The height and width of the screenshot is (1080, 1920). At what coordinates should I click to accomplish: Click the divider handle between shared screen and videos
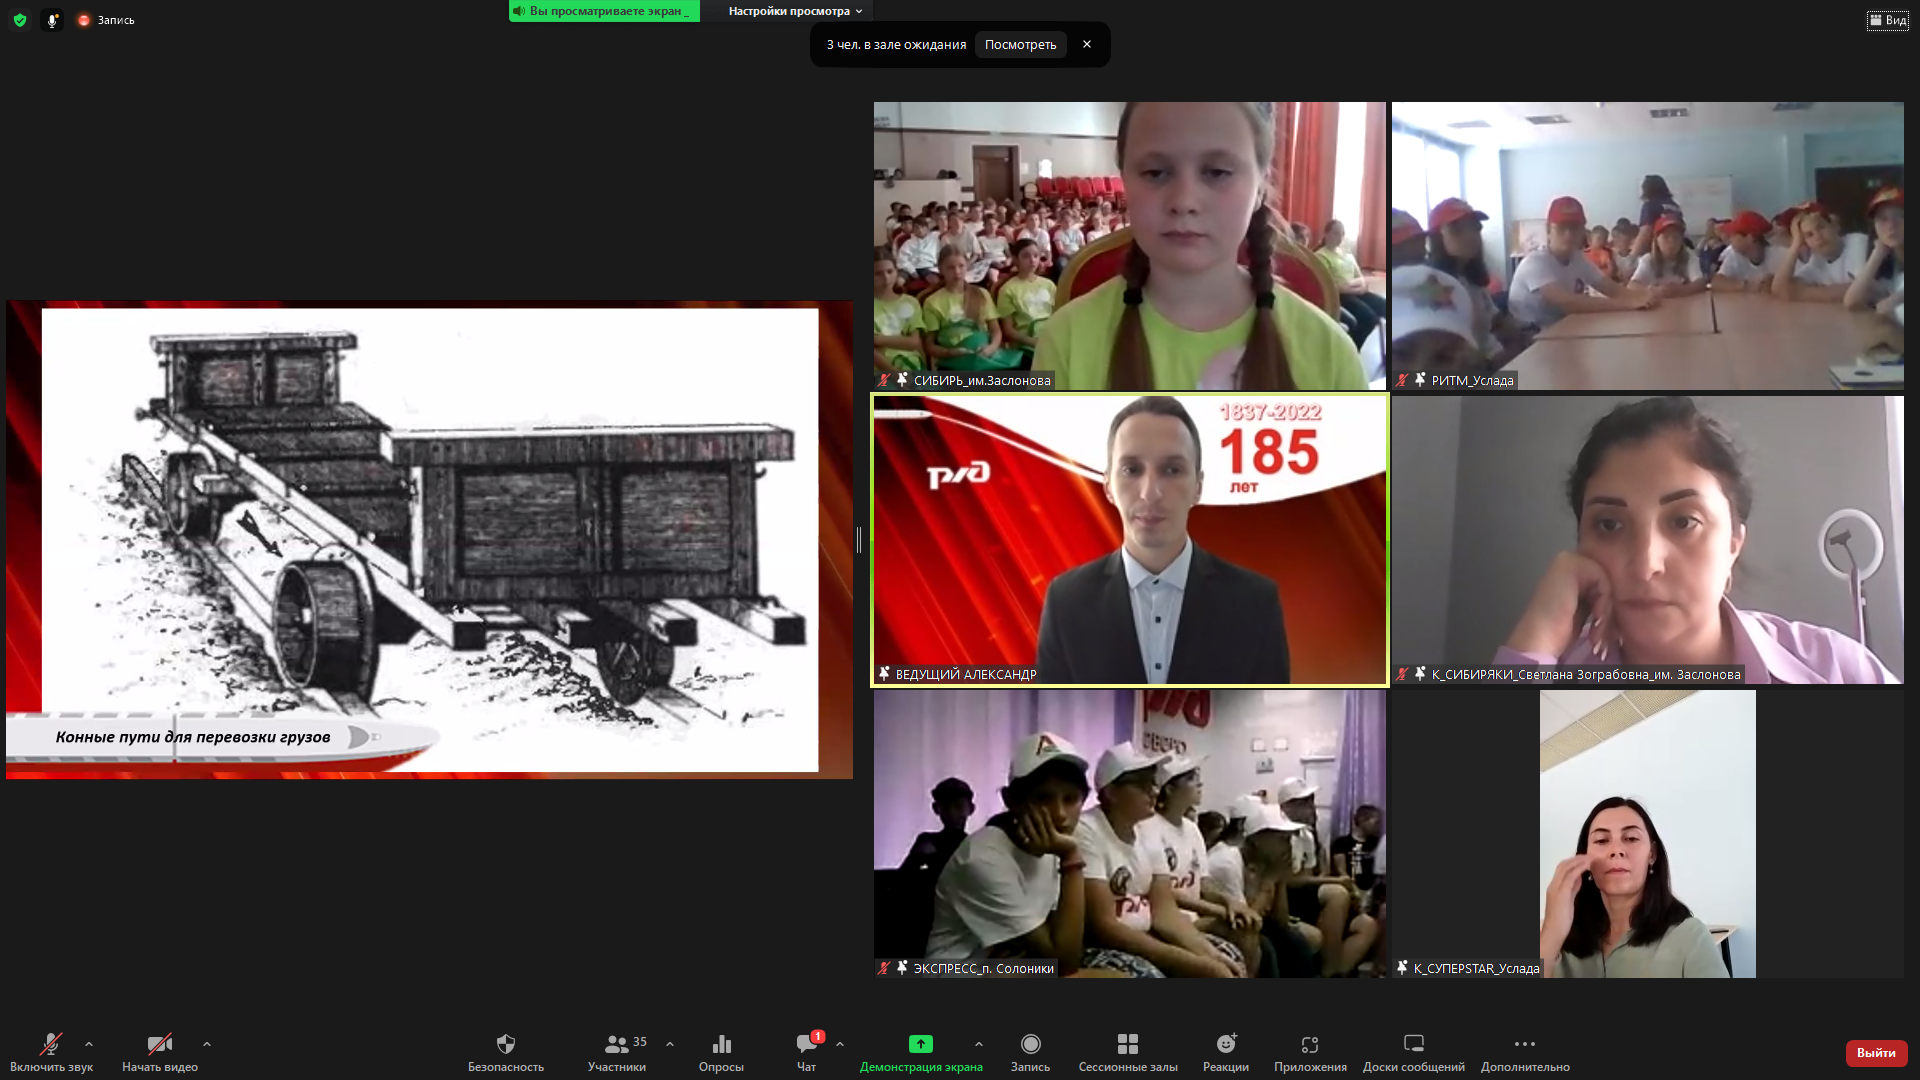859,540
